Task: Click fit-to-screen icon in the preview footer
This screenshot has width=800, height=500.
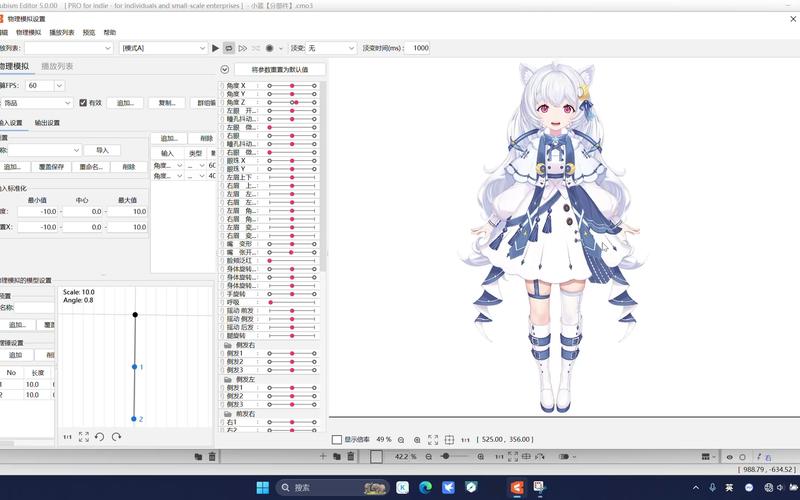Action: [x=433, y=439]
